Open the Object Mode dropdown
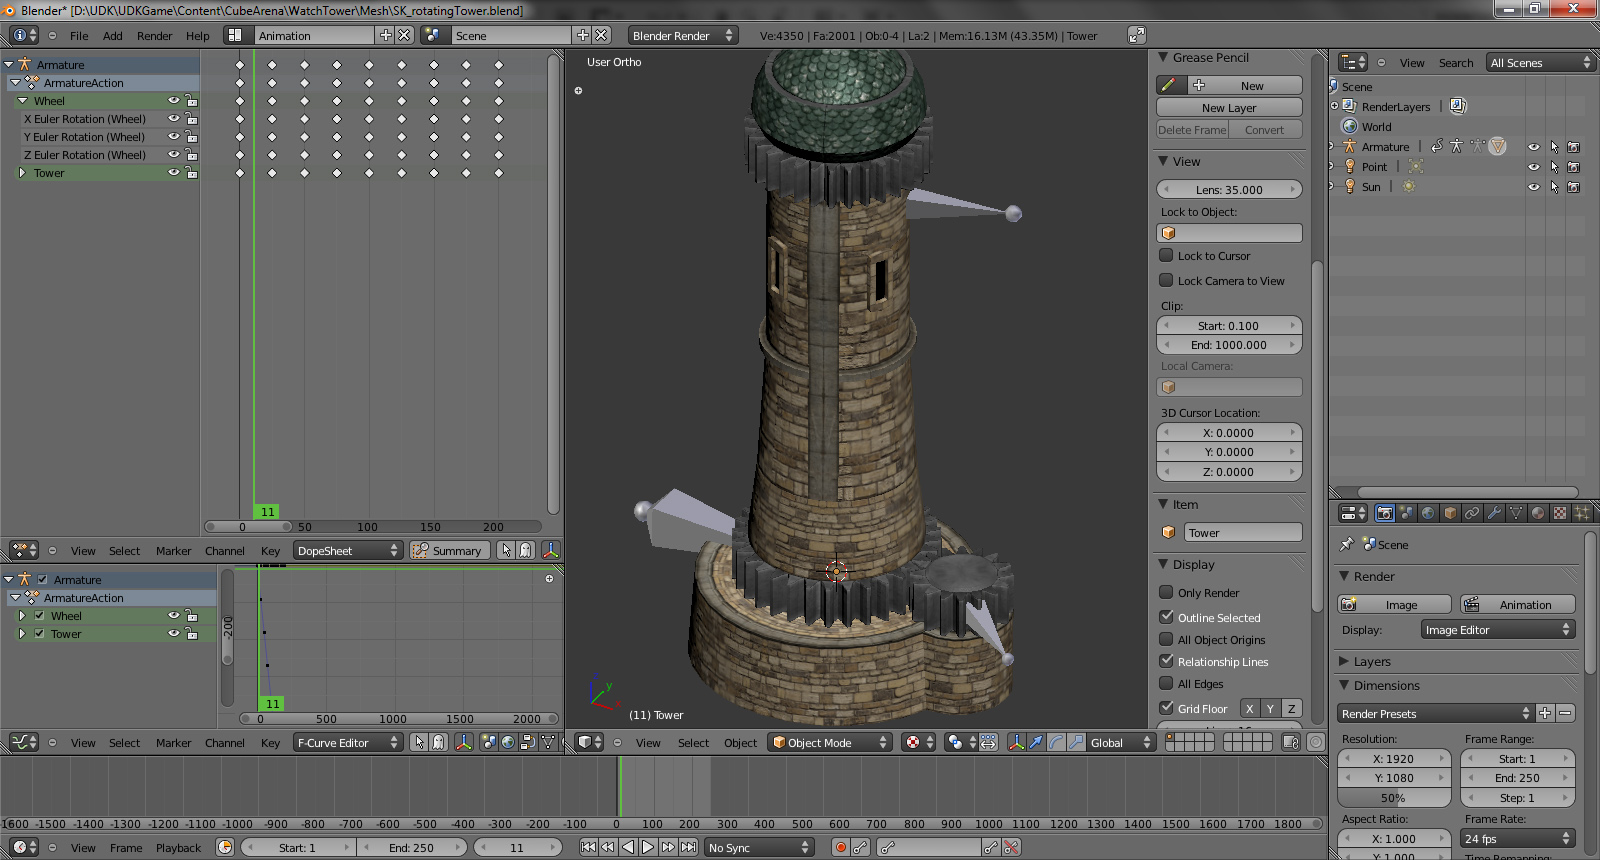Image resolution: width=1600 pixels, height=860 pixels. [x=829, y=742]
